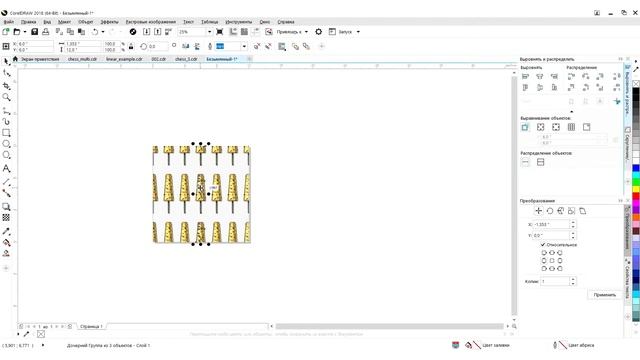640x360 pixels.
Task: Select top-left anchor point in Transformations grid
Action: pos(544,253)
